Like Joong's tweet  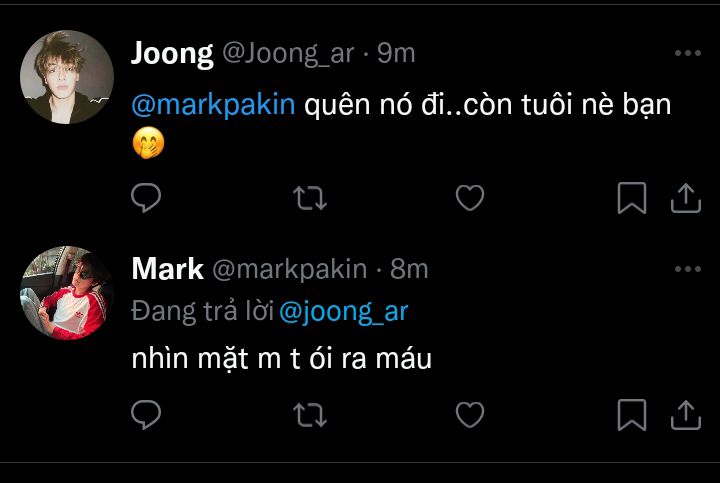470,199
